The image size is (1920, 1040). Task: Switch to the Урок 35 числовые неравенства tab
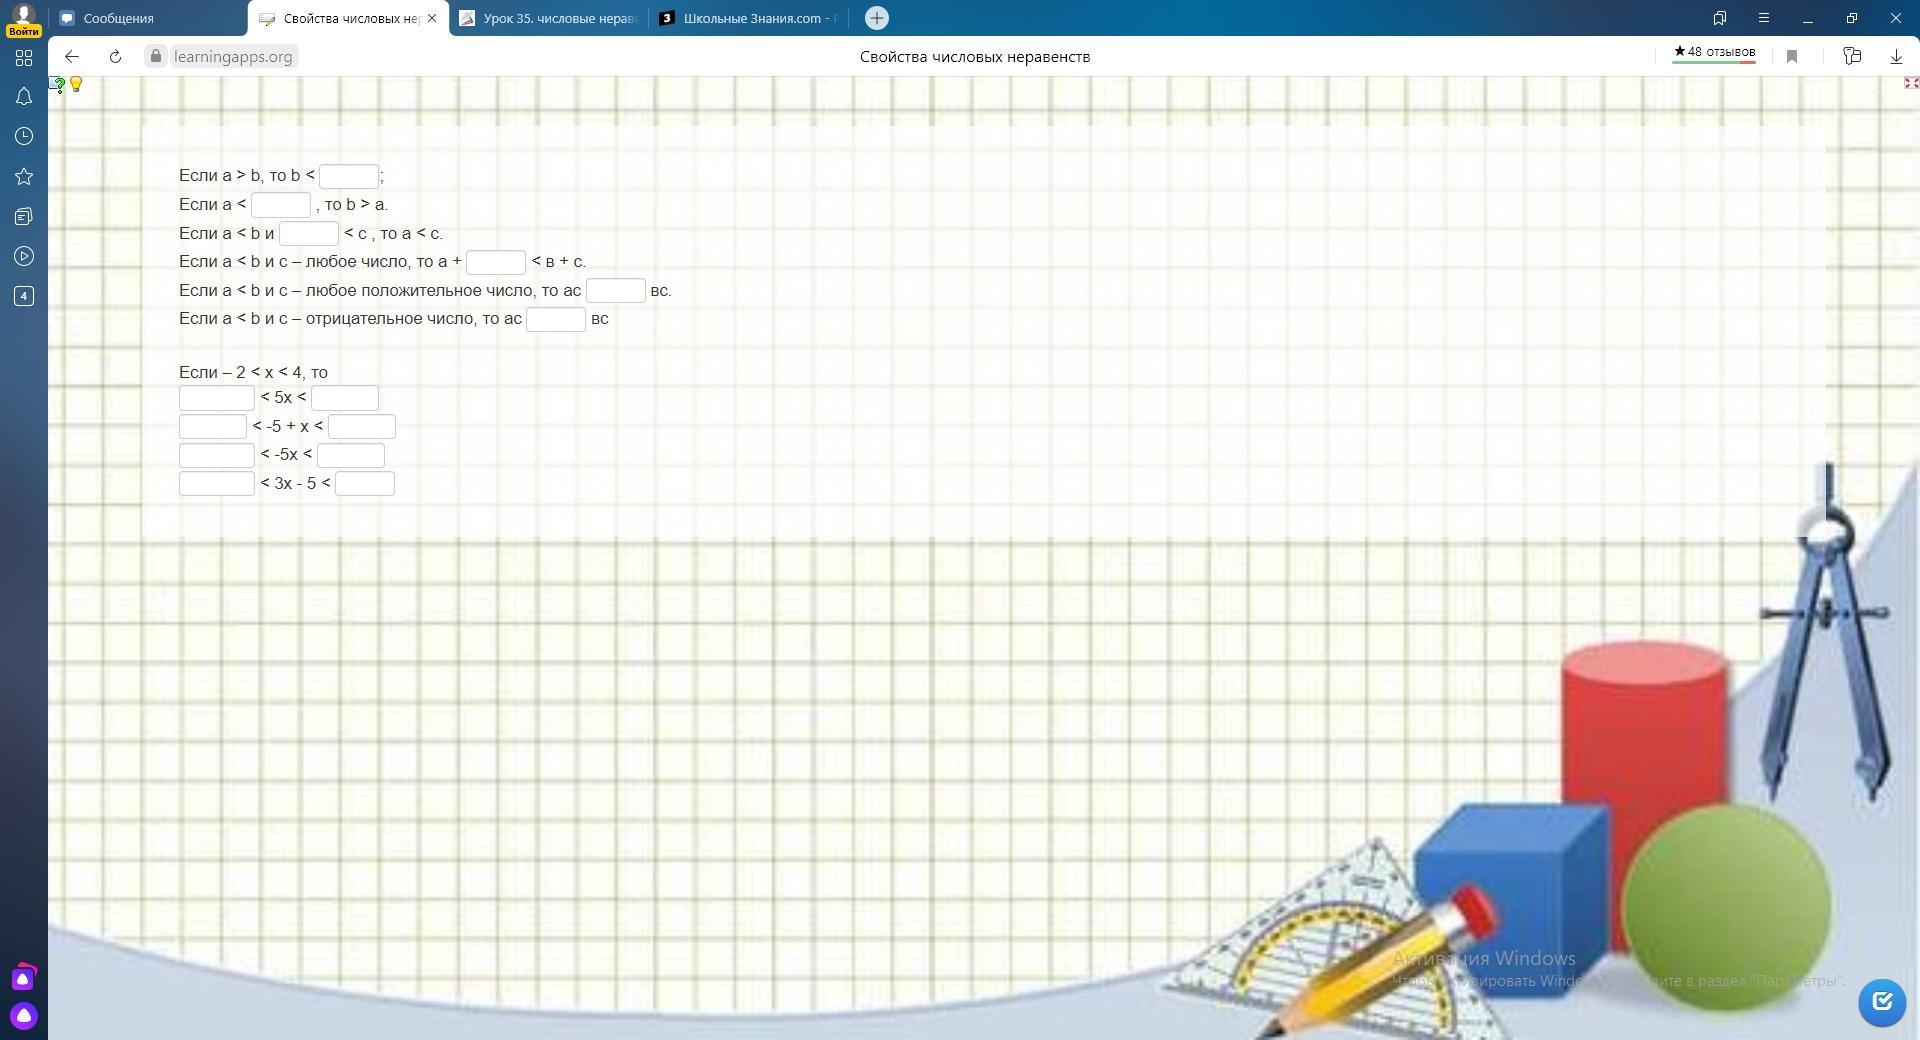[549, 18]
